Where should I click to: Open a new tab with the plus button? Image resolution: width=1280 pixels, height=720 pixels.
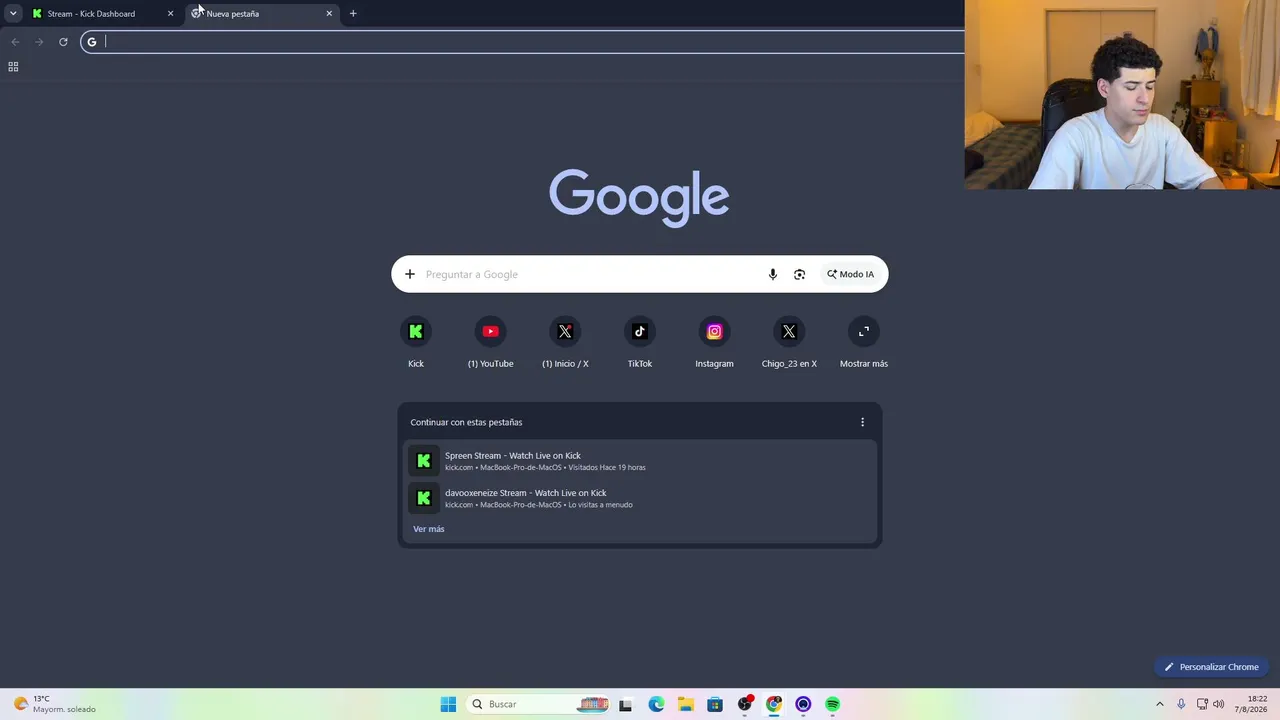pyautogui.click(x=353, y=14)
